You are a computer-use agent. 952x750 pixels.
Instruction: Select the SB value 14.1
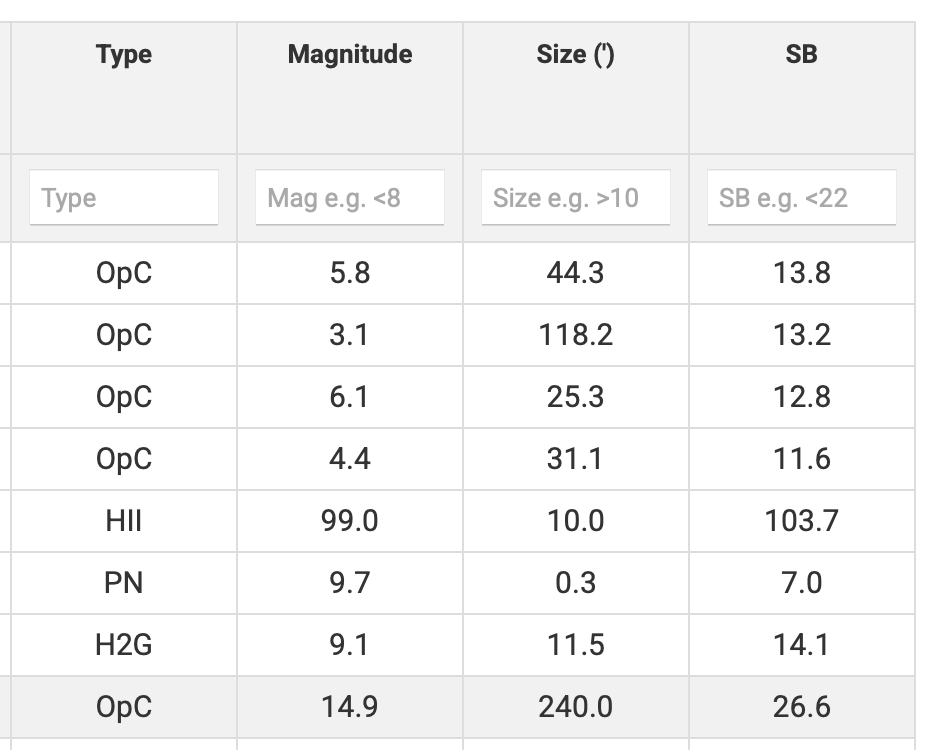coord(801,644)
